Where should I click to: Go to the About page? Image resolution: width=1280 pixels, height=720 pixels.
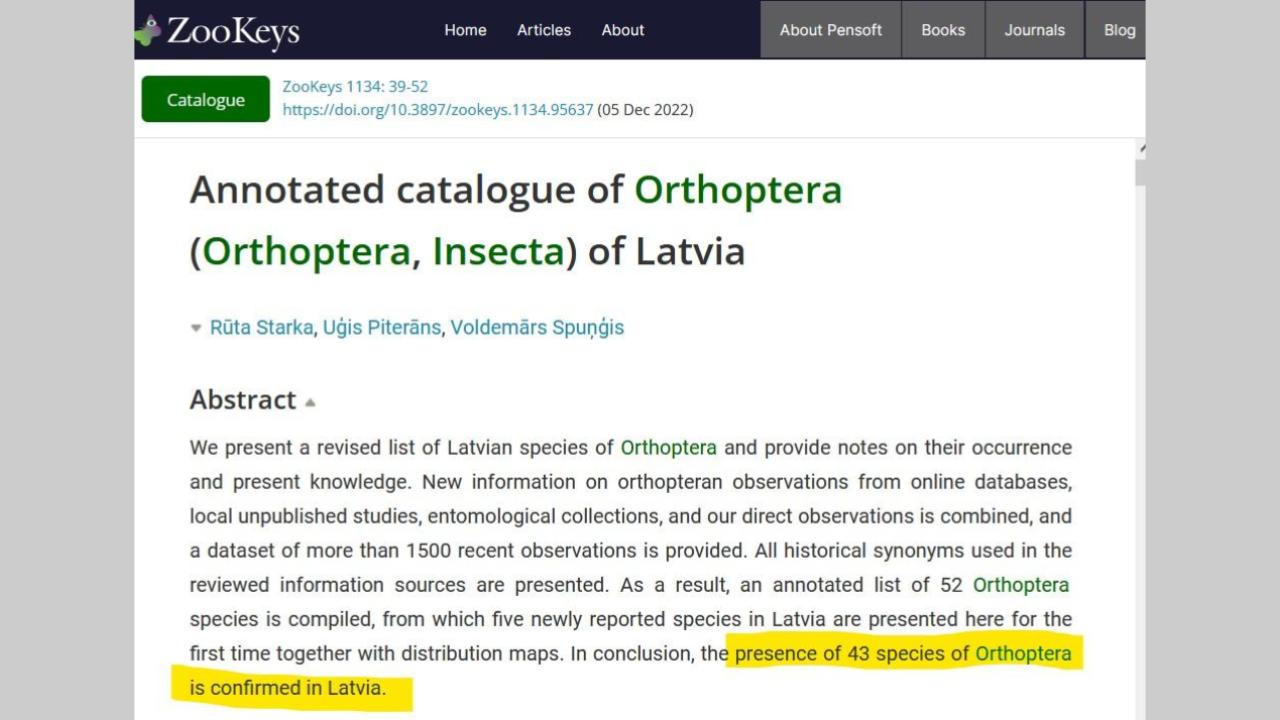pyautogui.click(x=622, y=30)
